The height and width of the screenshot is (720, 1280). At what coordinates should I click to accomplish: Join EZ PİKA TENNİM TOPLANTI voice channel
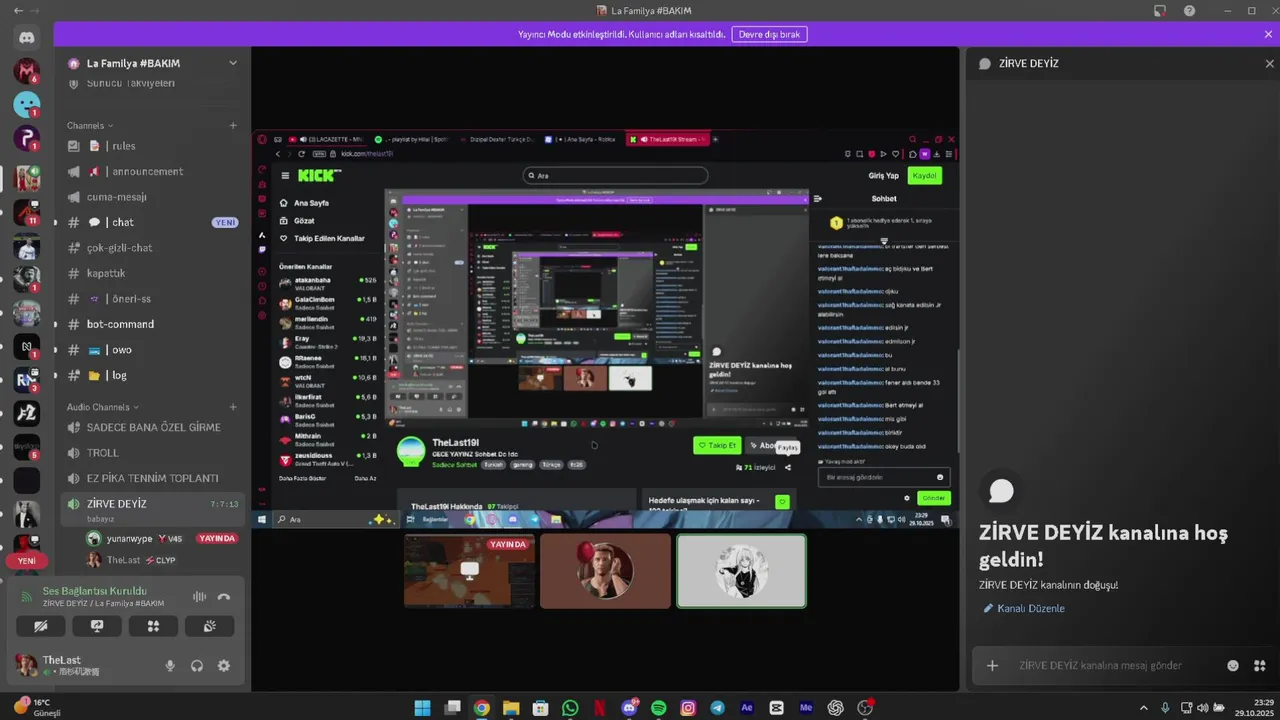(x=152, y=478)
